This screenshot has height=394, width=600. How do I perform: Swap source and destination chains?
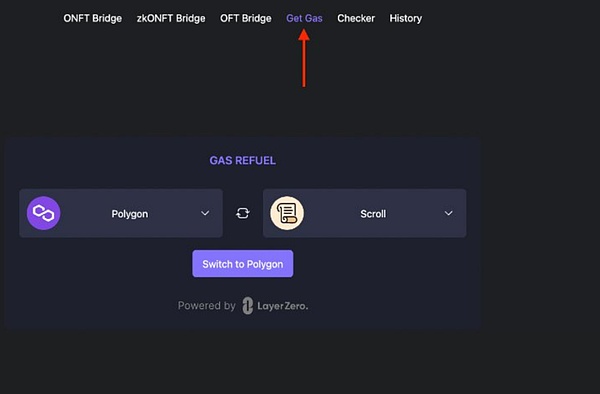pyautogui.click(x=243, y=213)
